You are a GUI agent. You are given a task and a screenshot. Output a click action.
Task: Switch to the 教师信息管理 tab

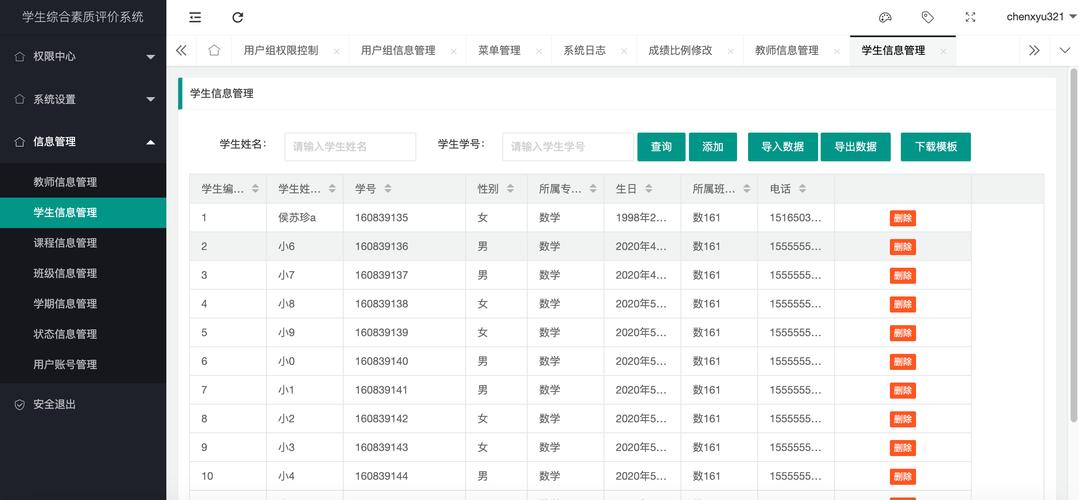click(787, 50)
